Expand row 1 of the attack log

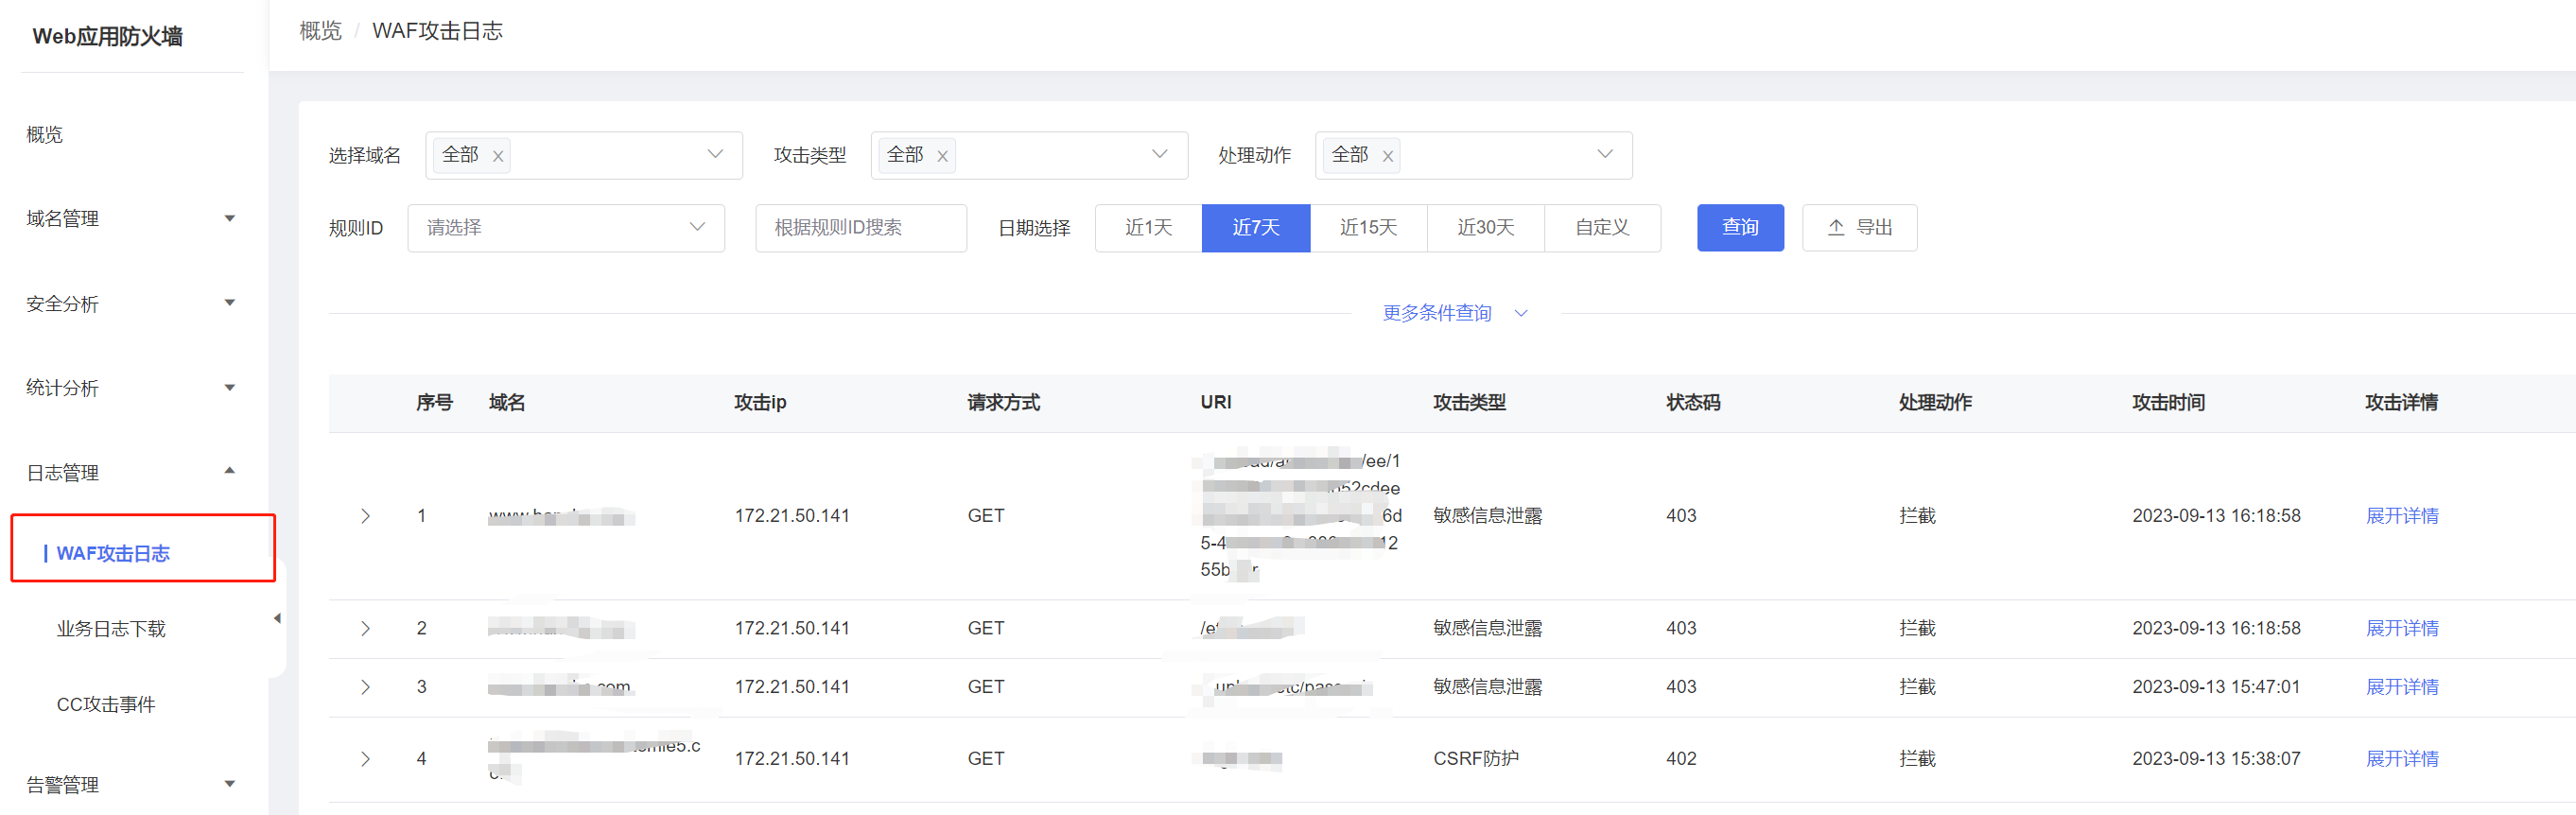366,516
